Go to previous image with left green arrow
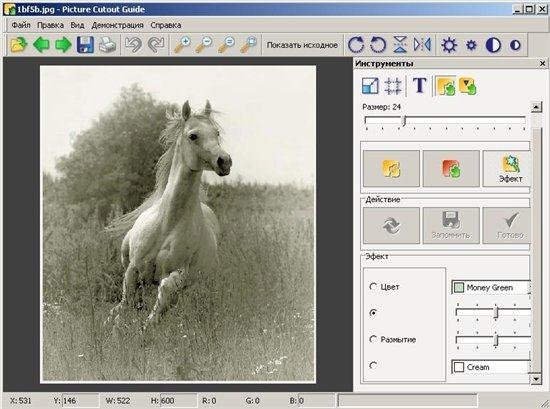Screen dimensions: 550x409 (x=41, y=45)
